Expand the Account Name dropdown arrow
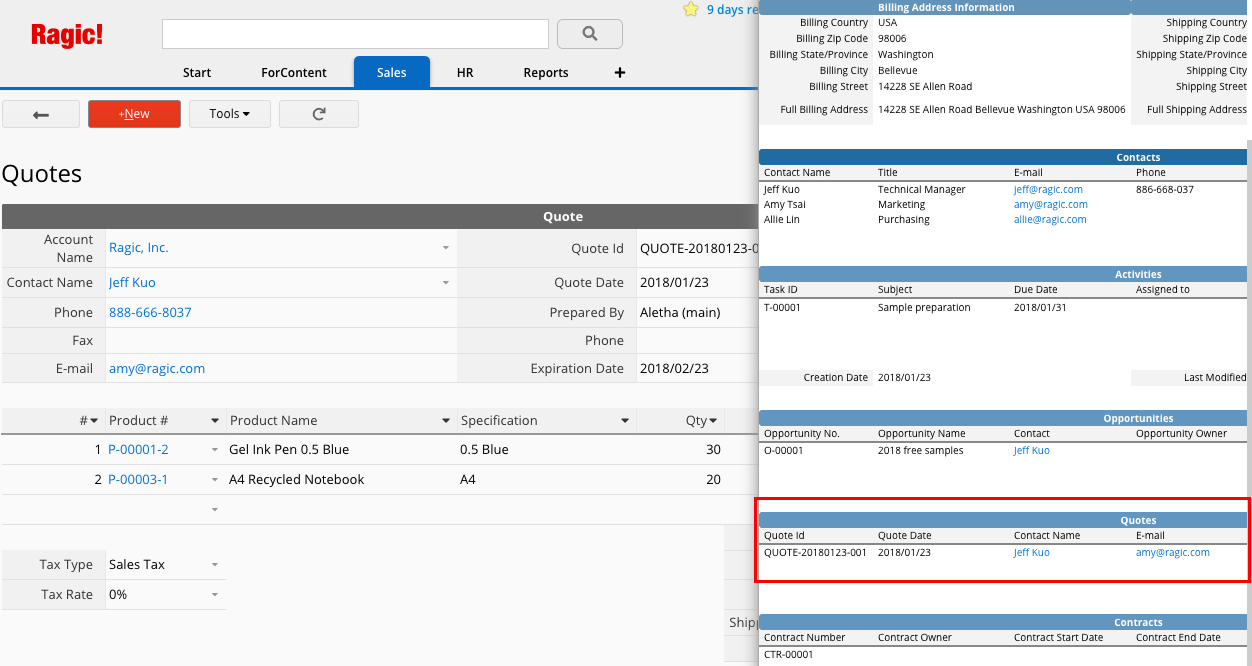The width and height of the screenshot is (1252, 666). (446, 248)
